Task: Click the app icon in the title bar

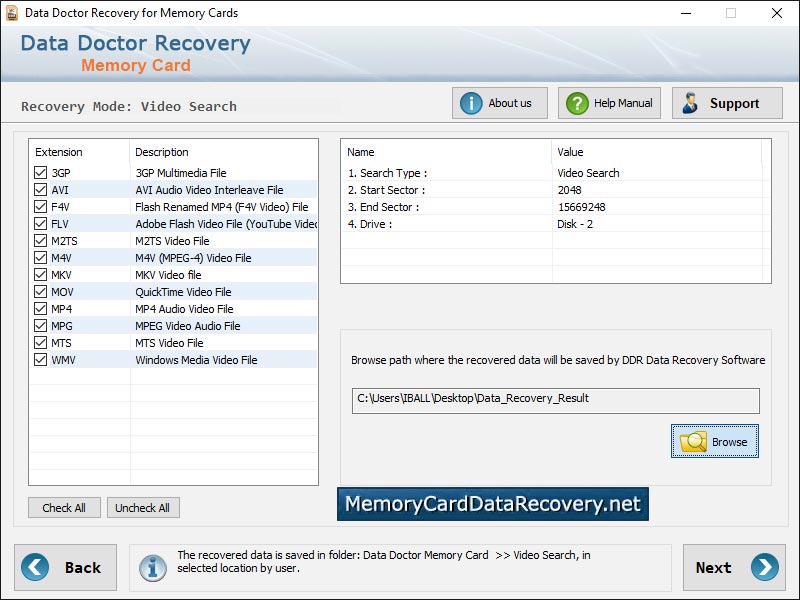Action: point(12,13)
